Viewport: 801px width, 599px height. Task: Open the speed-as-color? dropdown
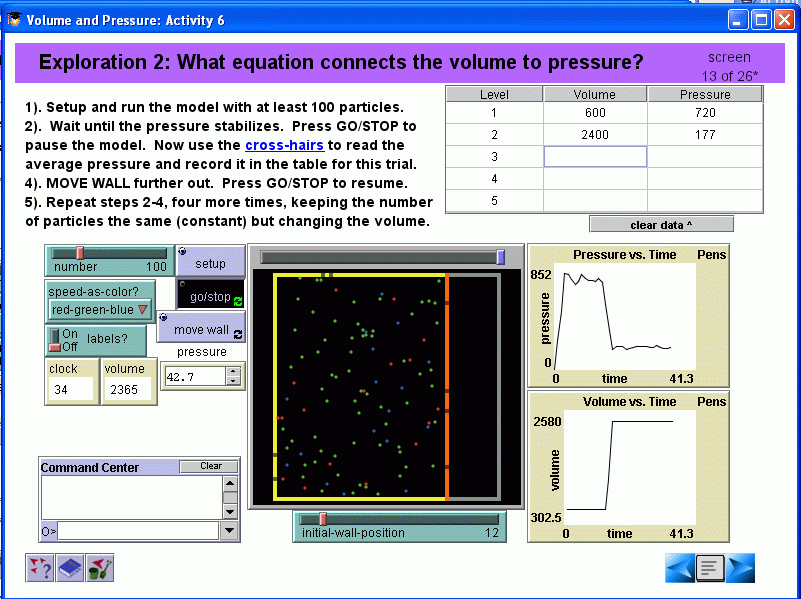[x=100, y=310]
